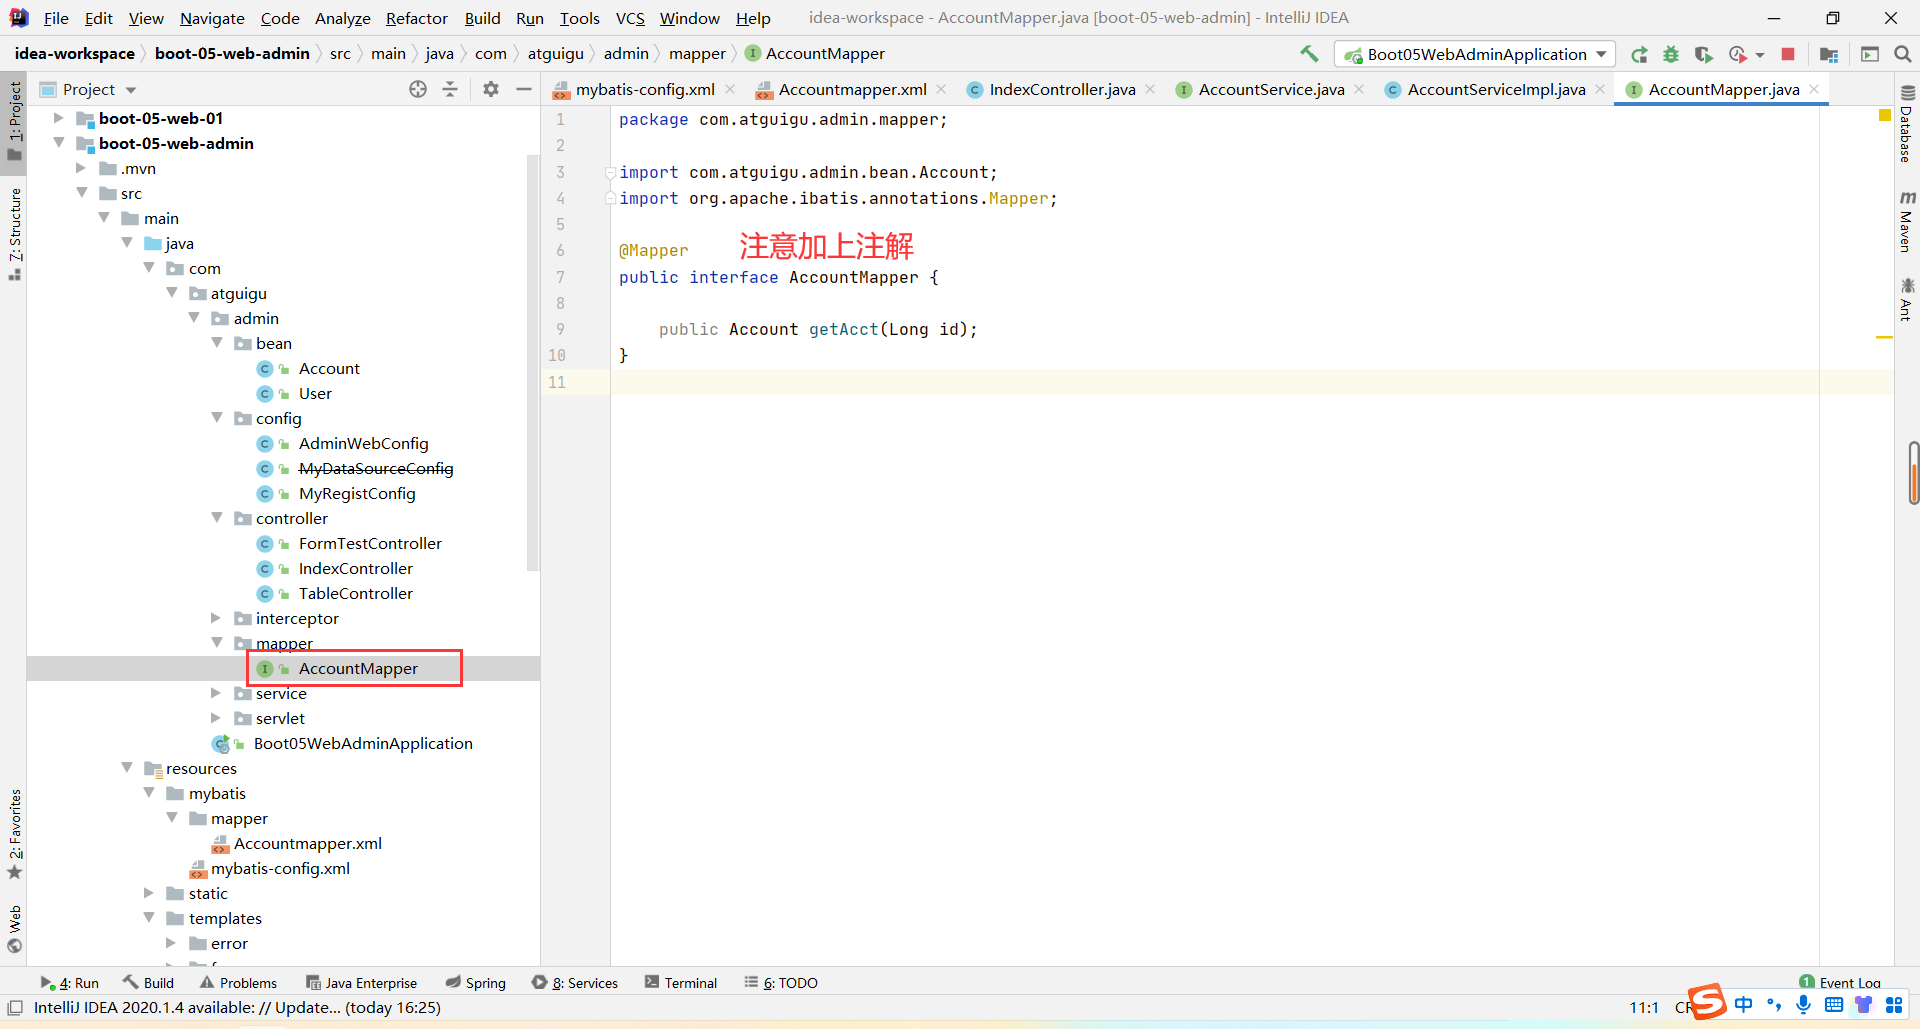Switch to the IndexController.java tab
This screenshot has width=1920, height=1029.
tap(1061, 89)
